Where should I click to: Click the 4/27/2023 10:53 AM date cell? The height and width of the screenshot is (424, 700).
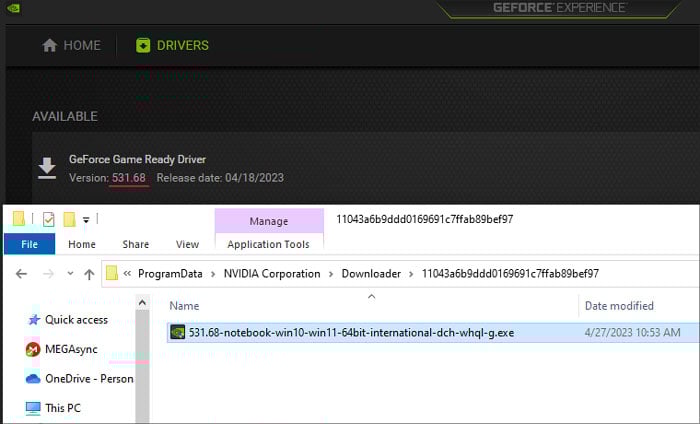[633, 333]
